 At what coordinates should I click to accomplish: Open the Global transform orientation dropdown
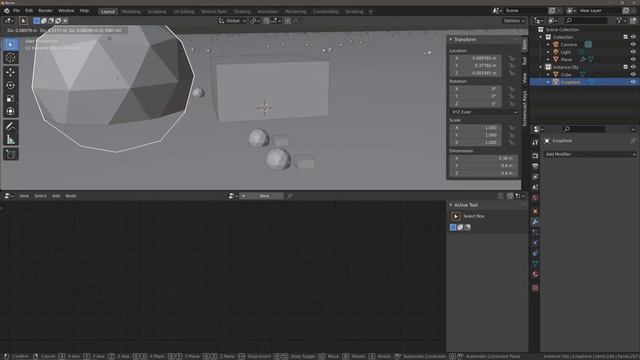232,21
